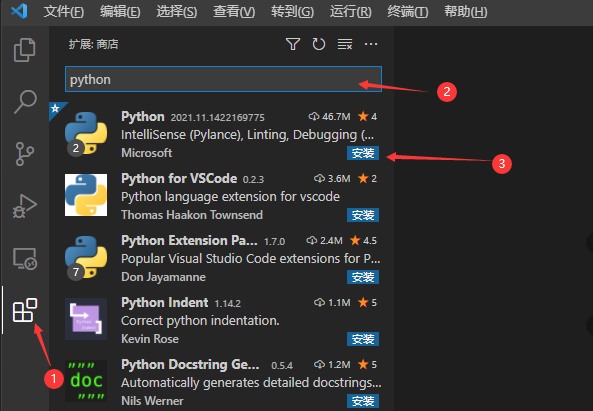Select the Python extension title
Screen dimensions: 593x411
coord(143,116)
